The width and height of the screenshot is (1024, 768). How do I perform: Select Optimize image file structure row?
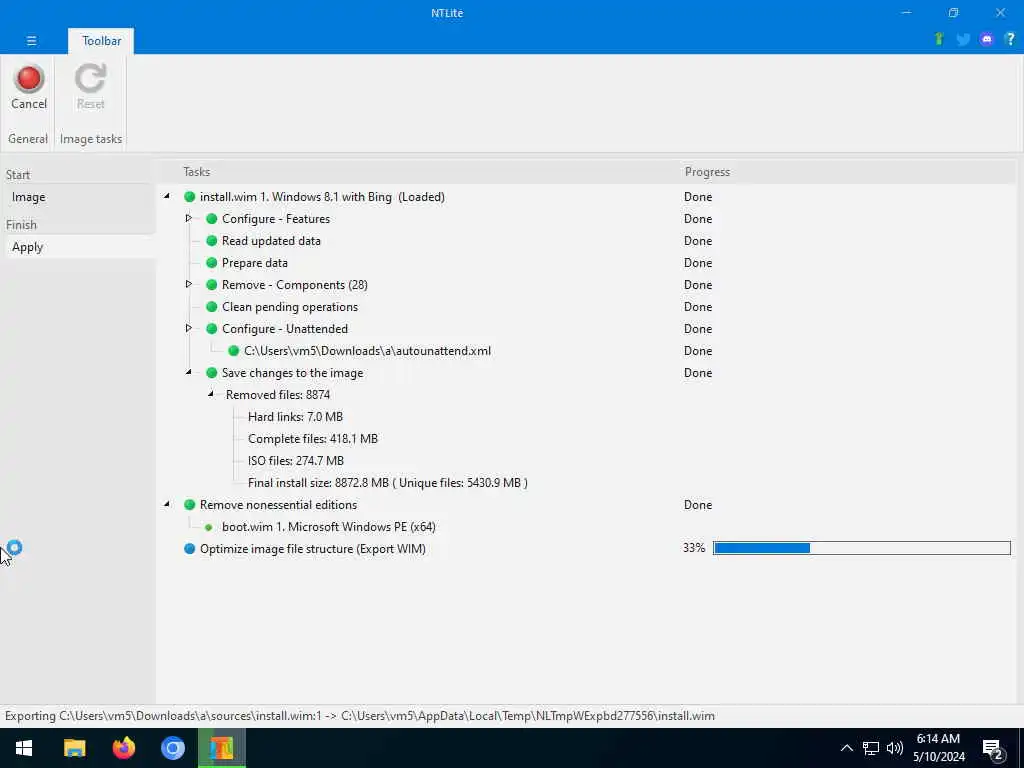click(x=313, y=549)
